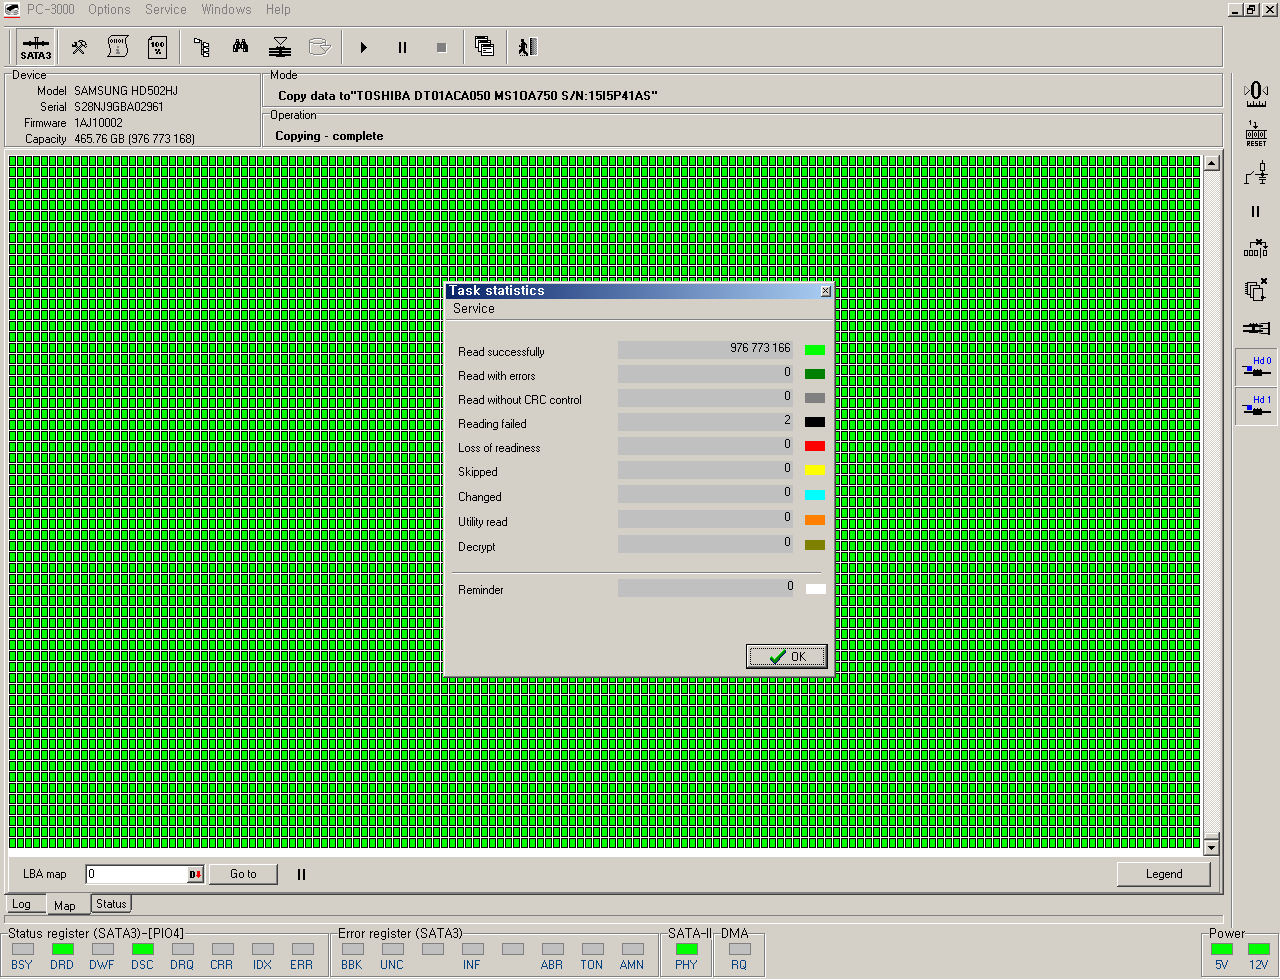Click the DSC status indicator

tap(142, 949)
